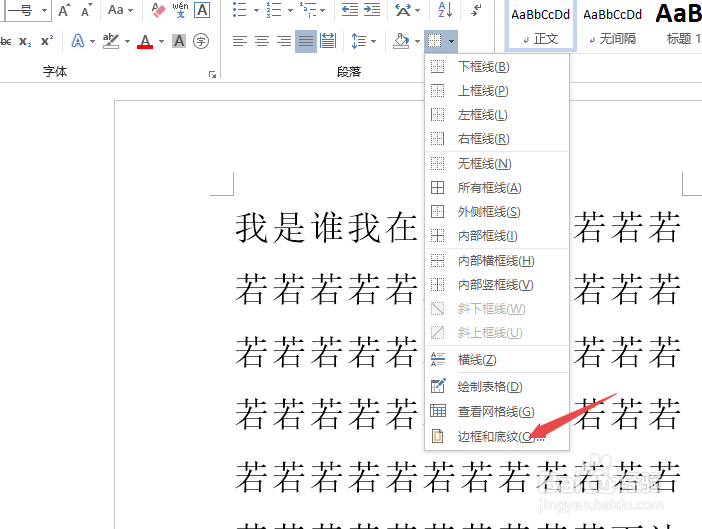
Task: Choose 下框线(B) bottom border
Action: [x=497, y=67]
